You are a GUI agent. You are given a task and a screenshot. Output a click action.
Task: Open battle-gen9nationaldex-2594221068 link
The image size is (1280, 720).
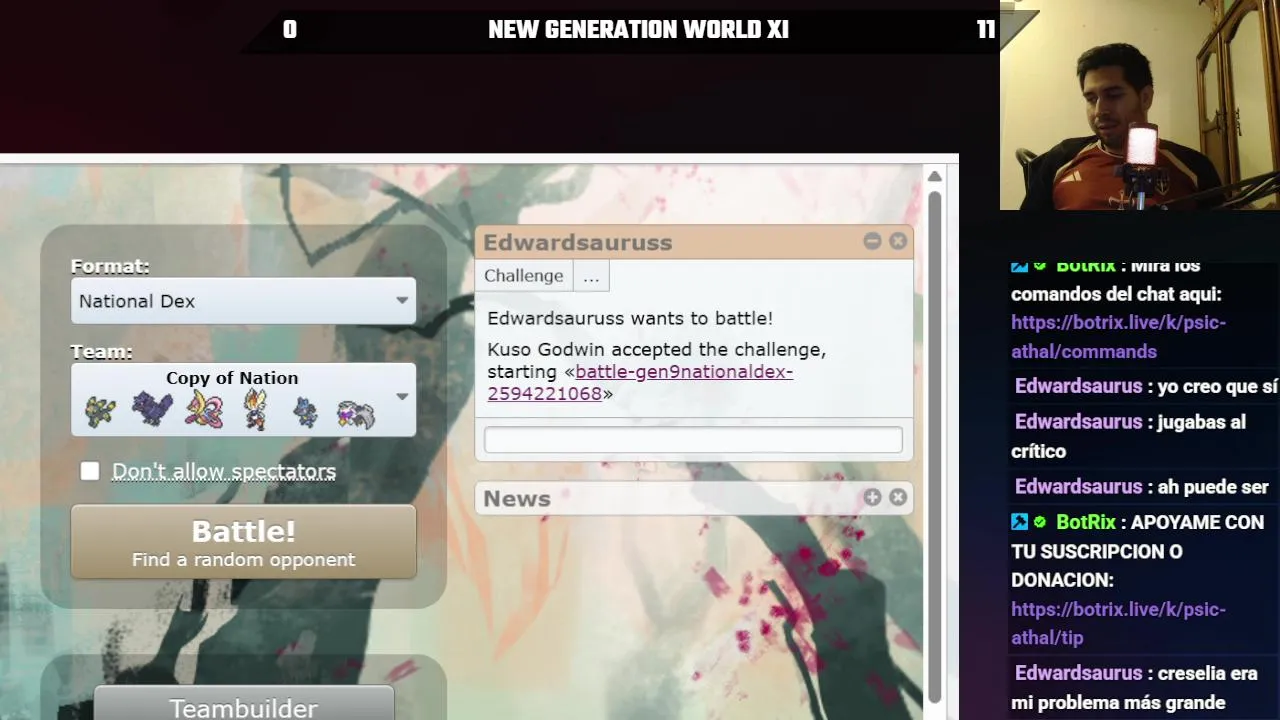pyautogui.click(x=640, y=382)
